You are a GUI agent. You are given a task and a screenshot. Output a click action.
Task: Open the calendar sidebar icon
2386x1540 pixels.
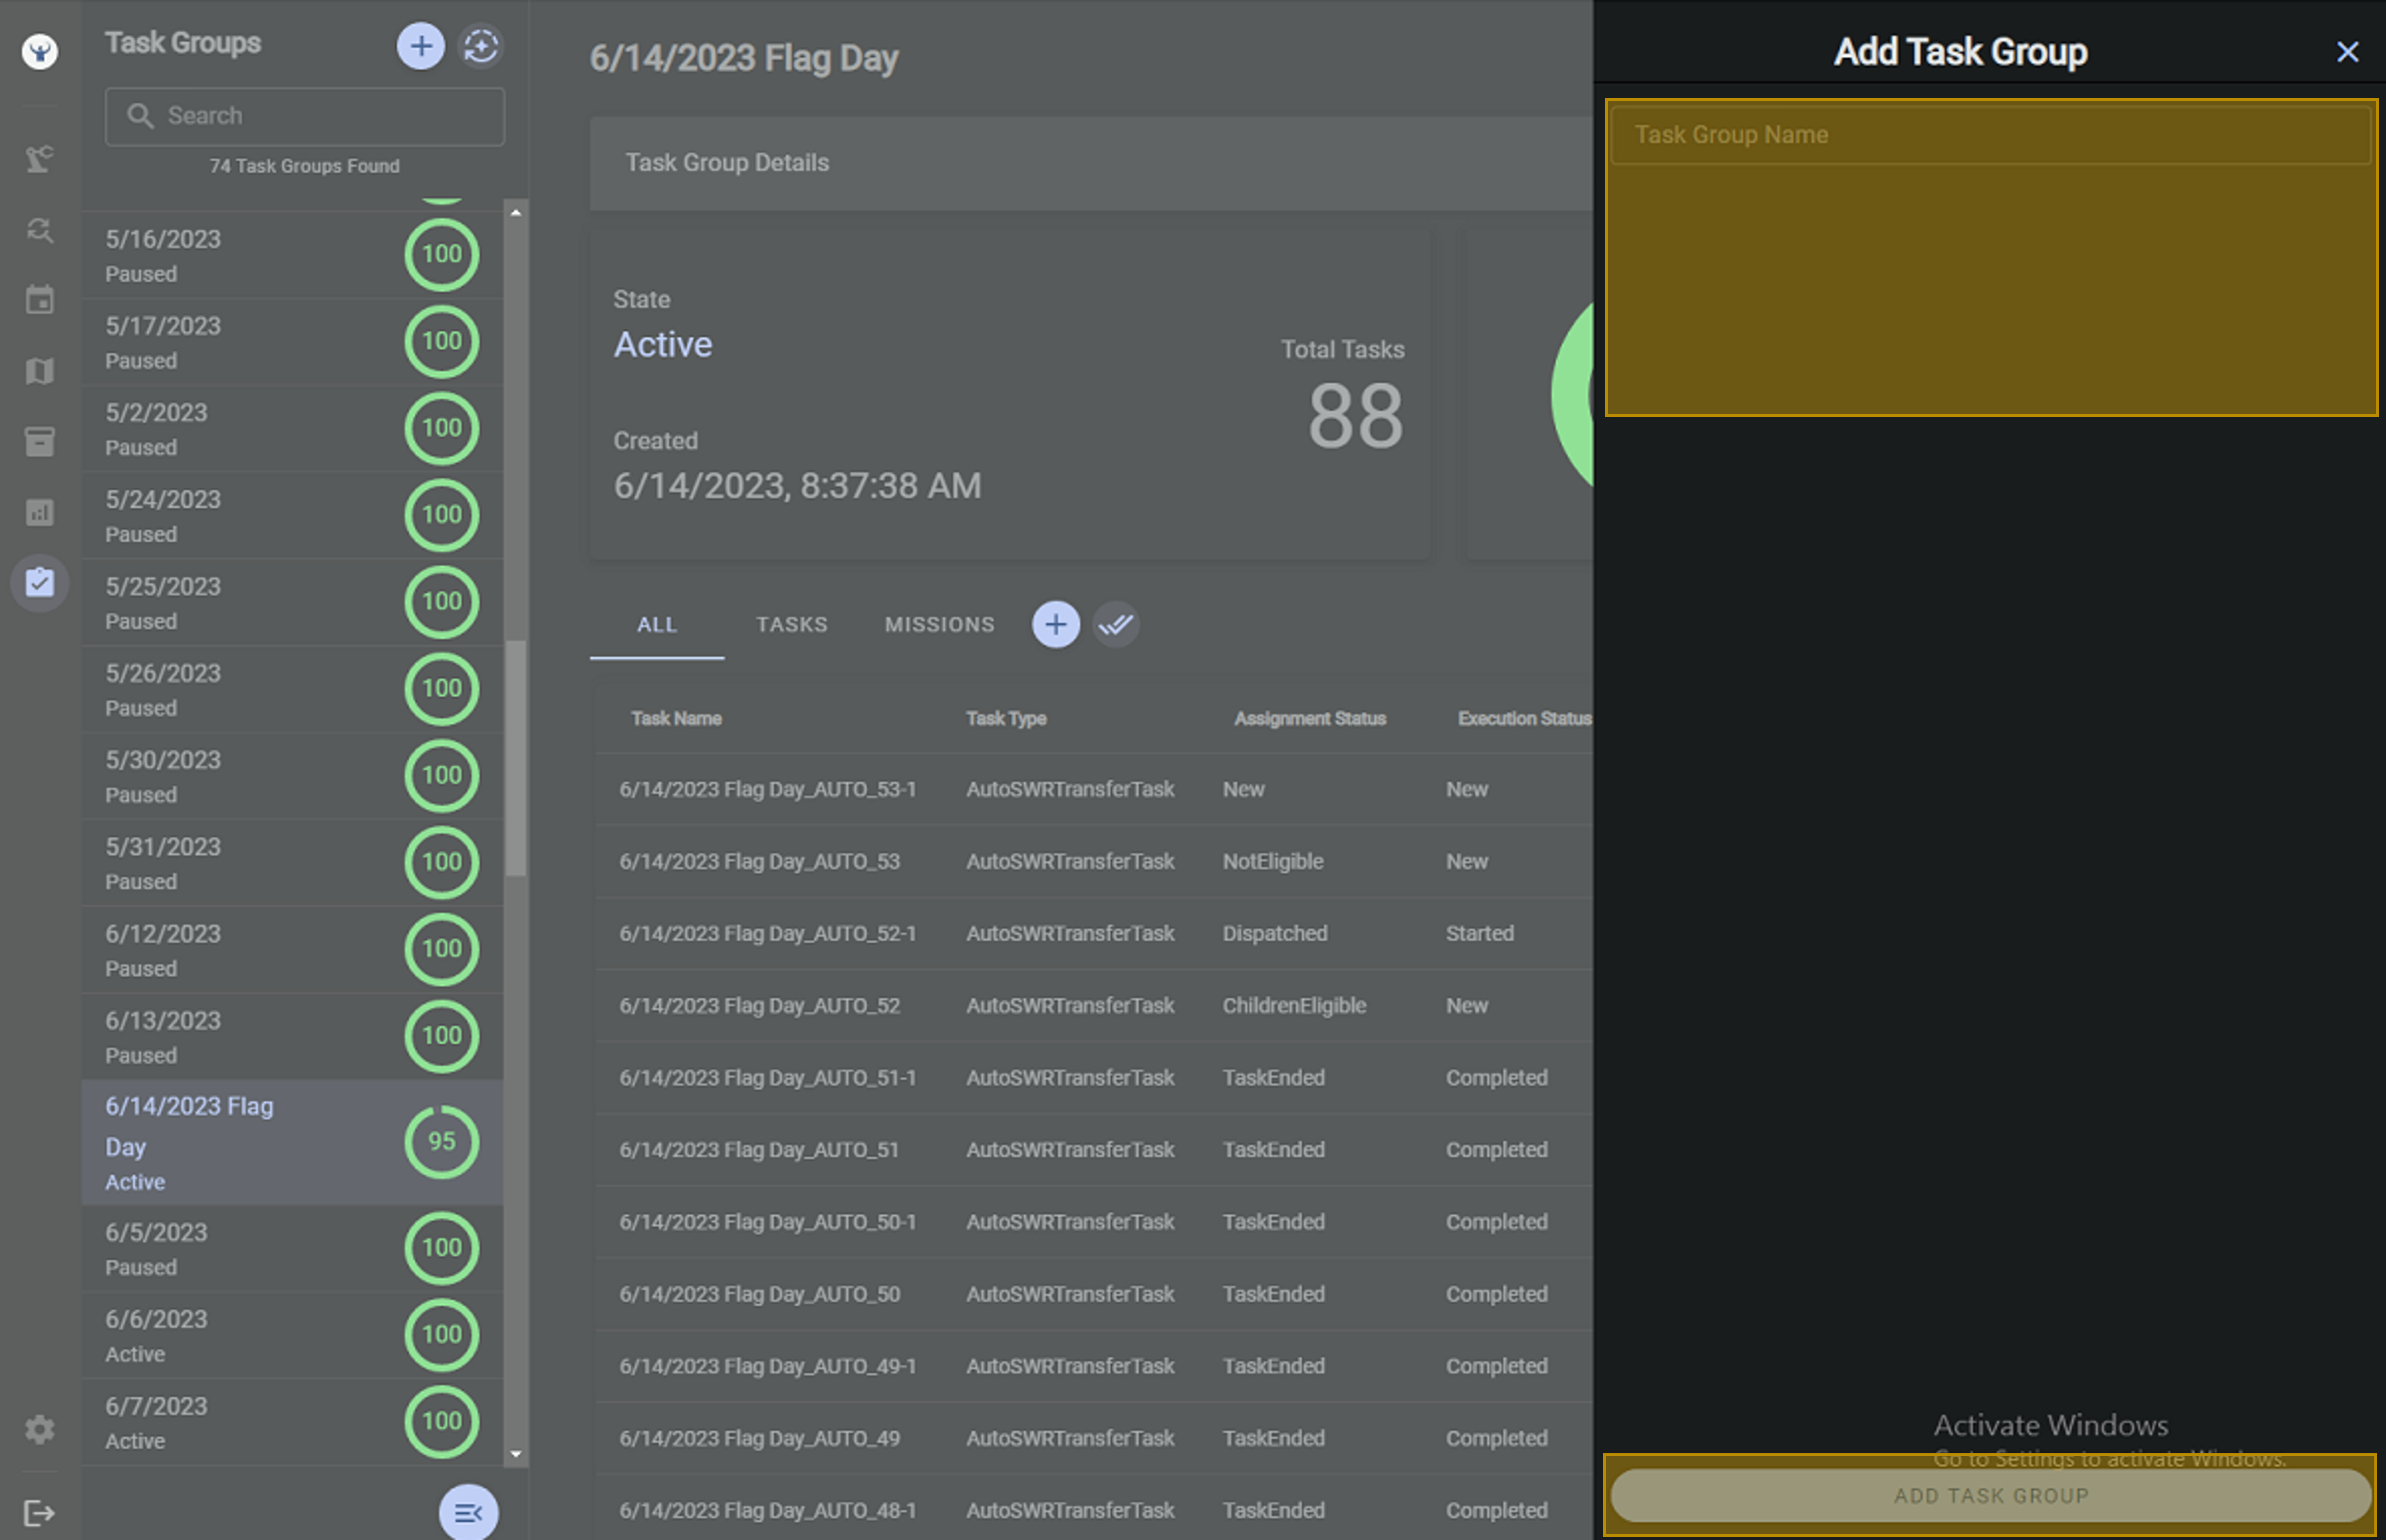tap(39, 300)
